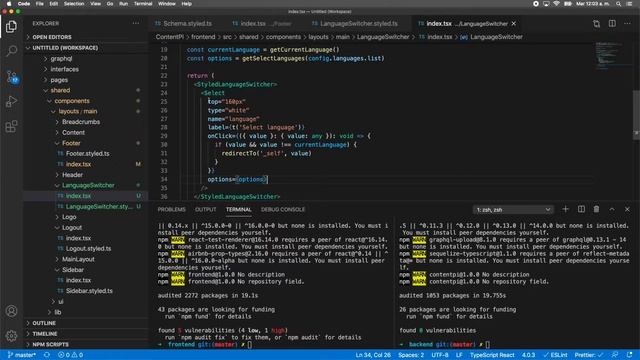
Task: Open macOS Spotlight search icon
Action: pyautogui.click(x=619, y=4)
